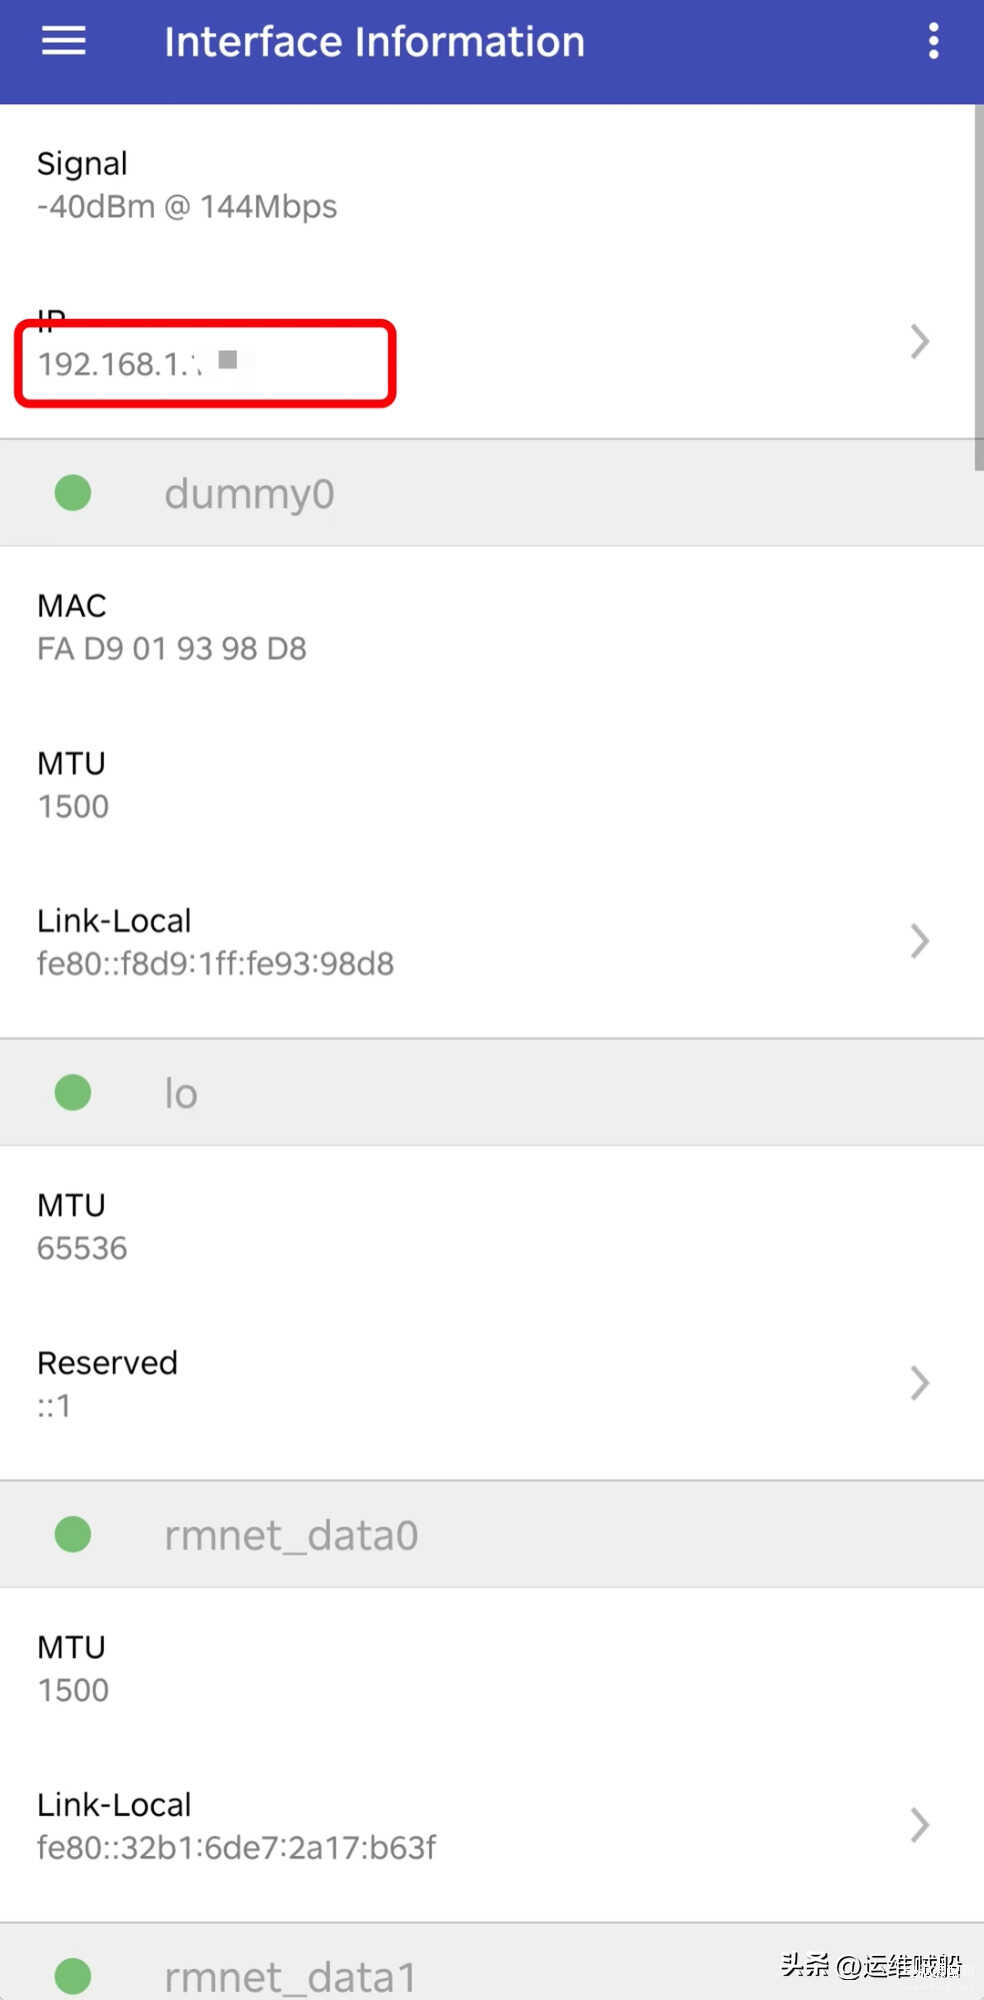Click the green status dot beside lo
984x2000 pixels.
73,1092
